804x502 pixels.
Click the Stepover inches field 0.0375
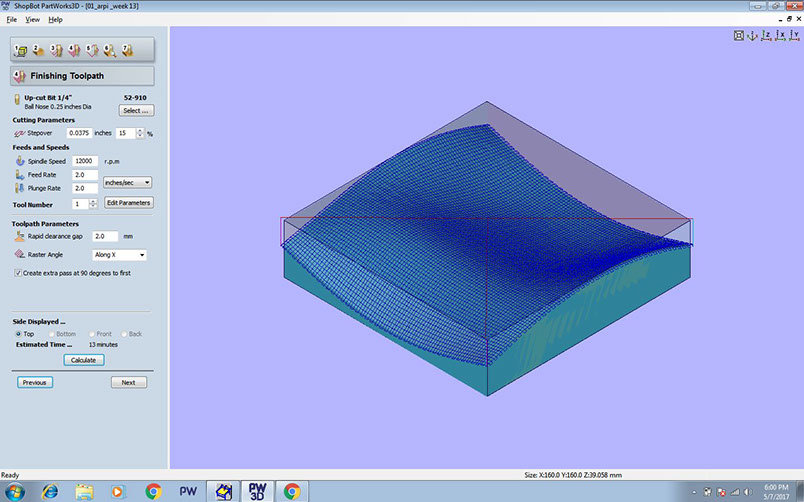(79, 133)
